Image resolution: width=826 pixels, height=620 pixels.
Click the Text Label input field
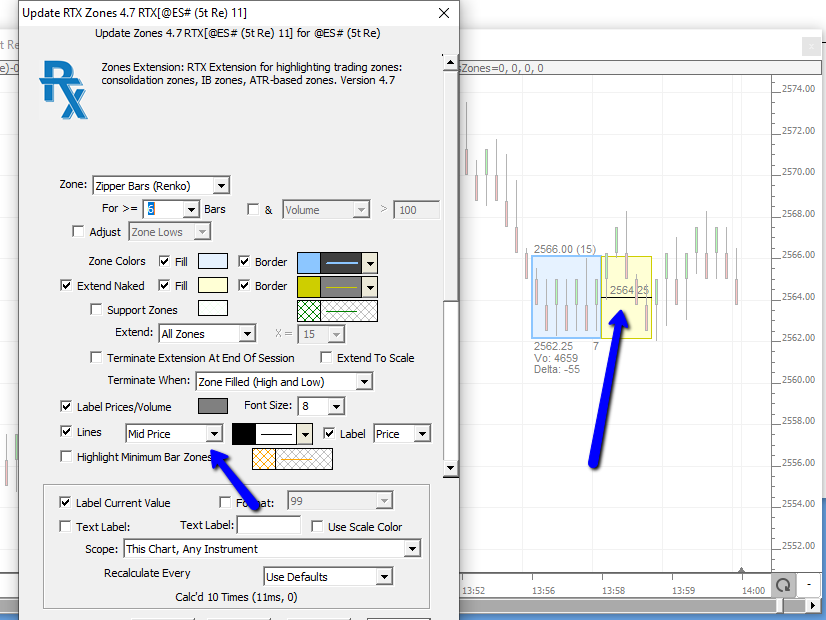click(269, 525)
